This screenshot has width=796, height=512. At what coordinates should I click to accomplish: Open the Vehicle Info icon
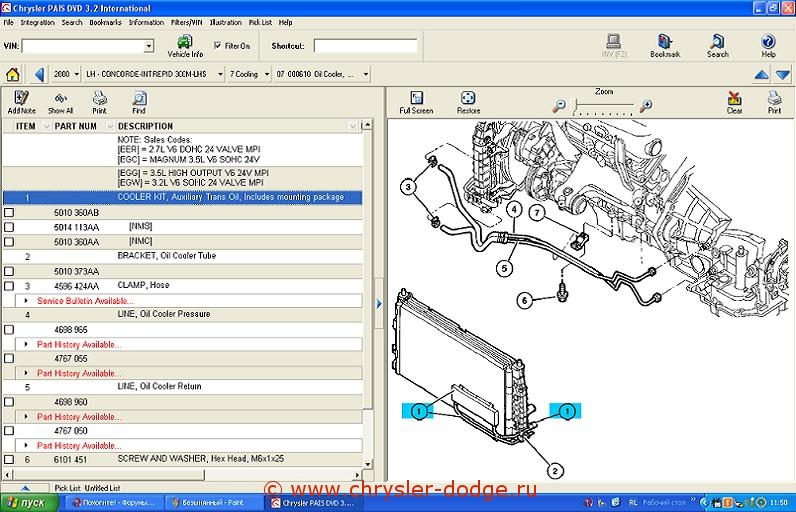185,46
